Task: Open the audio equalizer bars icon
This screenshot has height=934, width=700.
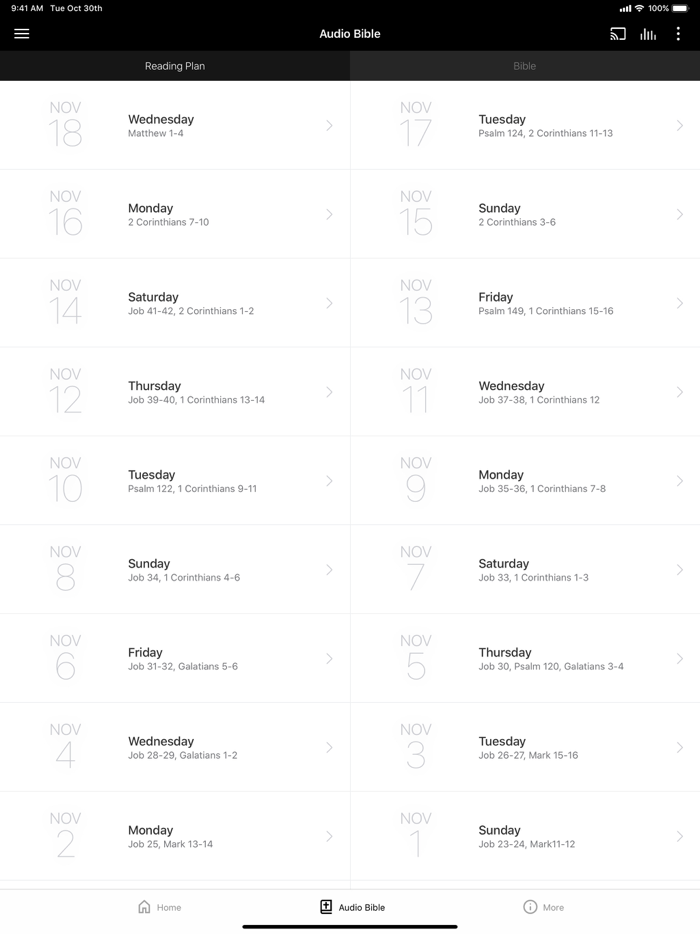Action: click(648, 34)
